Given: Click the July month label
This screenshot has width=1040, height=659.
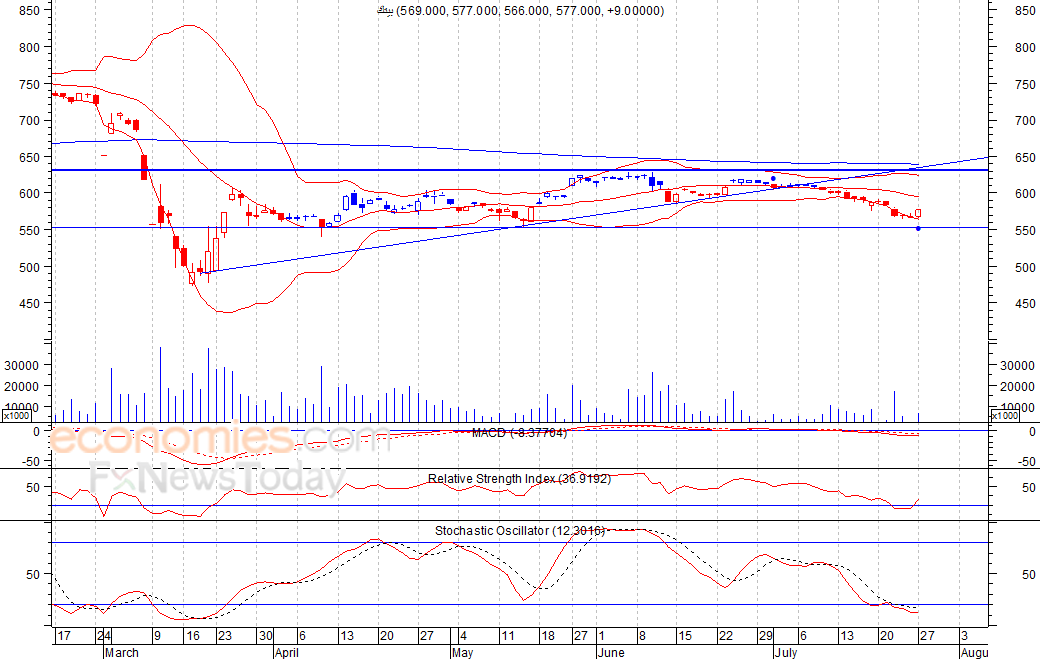Looking at the screenshot, I should 788,652.
